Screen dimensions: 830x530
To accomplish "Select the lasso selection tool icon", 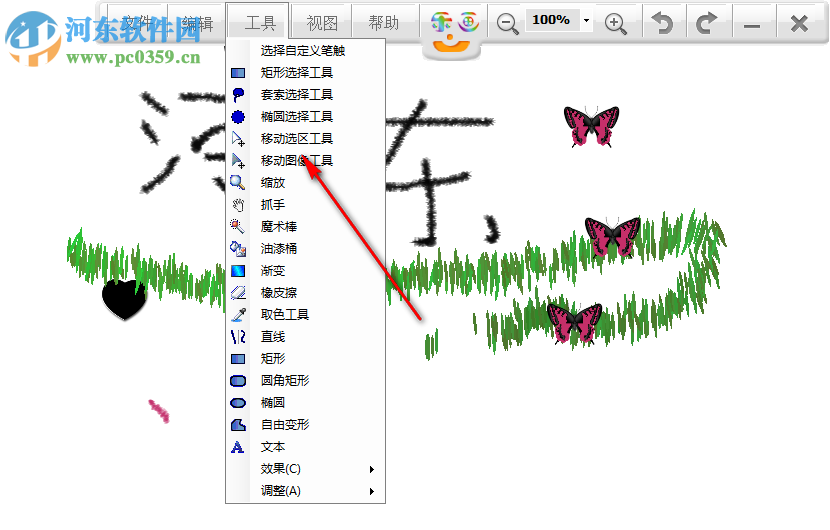I will pyautogui.click(x=238, y=95).
